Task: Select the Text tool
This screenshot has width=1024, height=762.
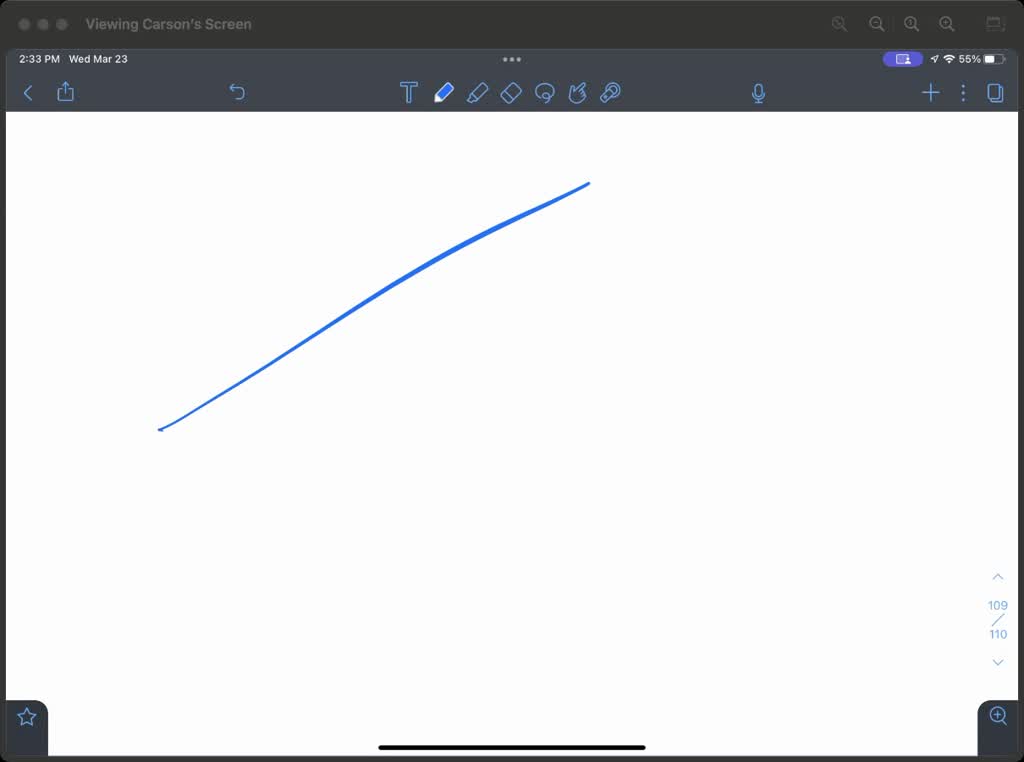Action: [408, 92]
